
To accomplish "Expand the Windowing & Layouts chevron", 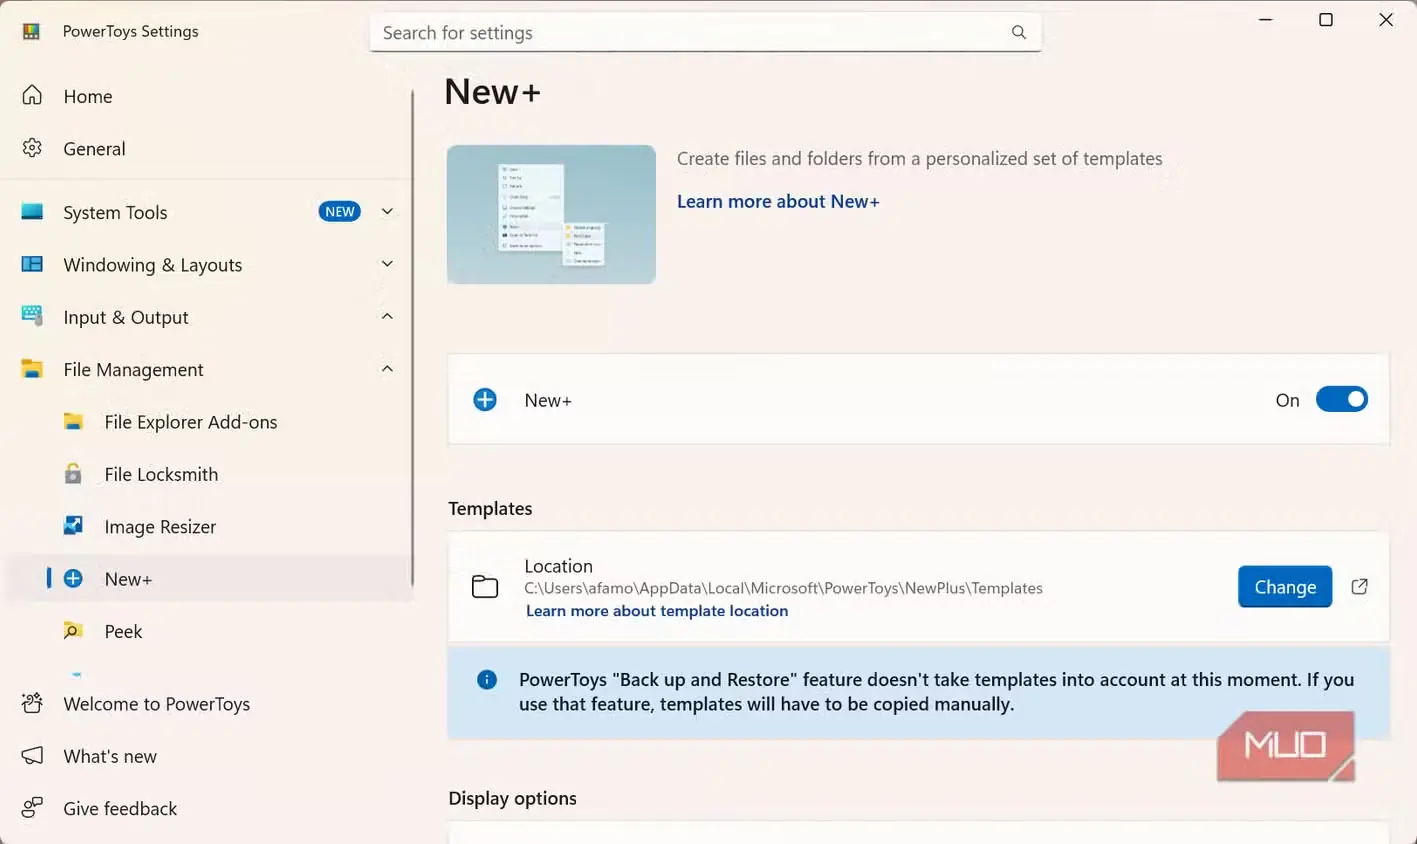I will tap(387, 264).
